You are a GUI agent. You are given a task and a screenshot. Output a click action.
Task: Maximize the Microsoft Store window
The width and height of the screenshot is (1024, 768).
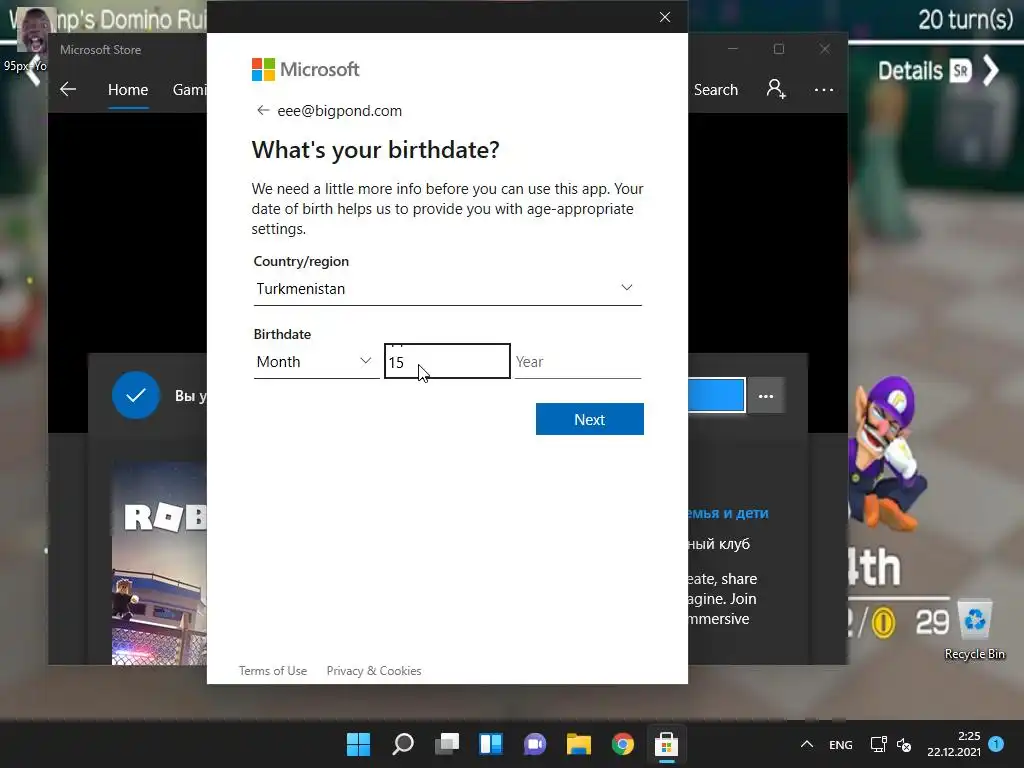pos(778,49)
